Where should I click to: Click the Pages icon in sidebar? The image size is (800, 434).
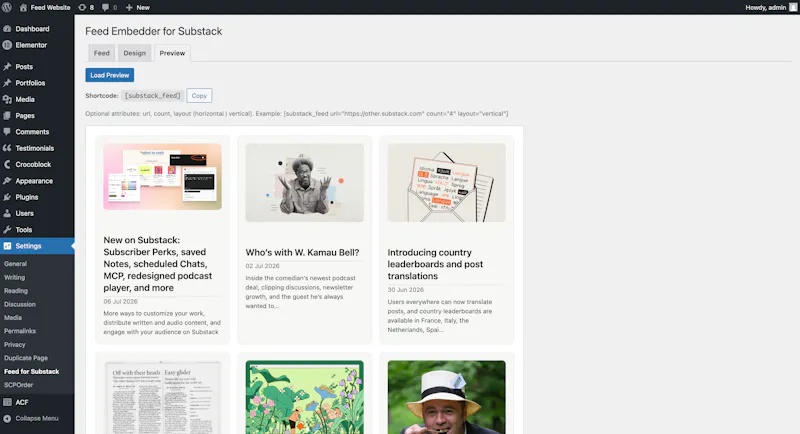coord(7,116)
